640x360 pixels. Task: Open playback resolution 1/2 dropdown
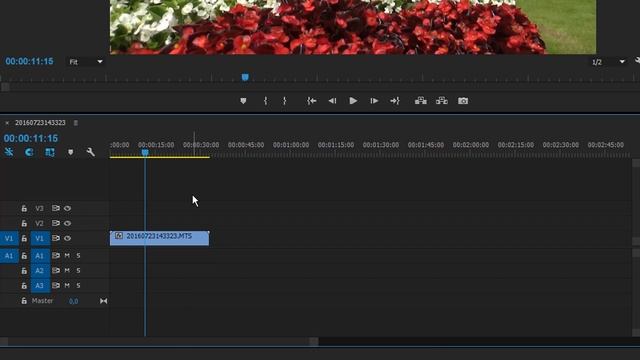click(x=608, y=62)
